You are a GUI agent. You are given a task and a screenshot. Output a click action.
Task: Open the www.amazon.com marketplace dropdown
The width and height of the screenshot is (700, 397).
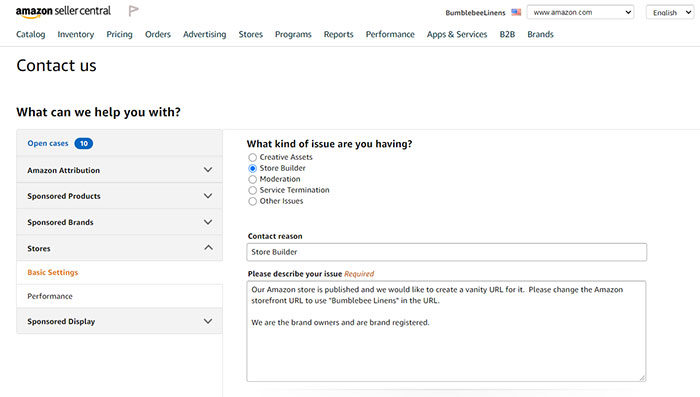(580, 12)
